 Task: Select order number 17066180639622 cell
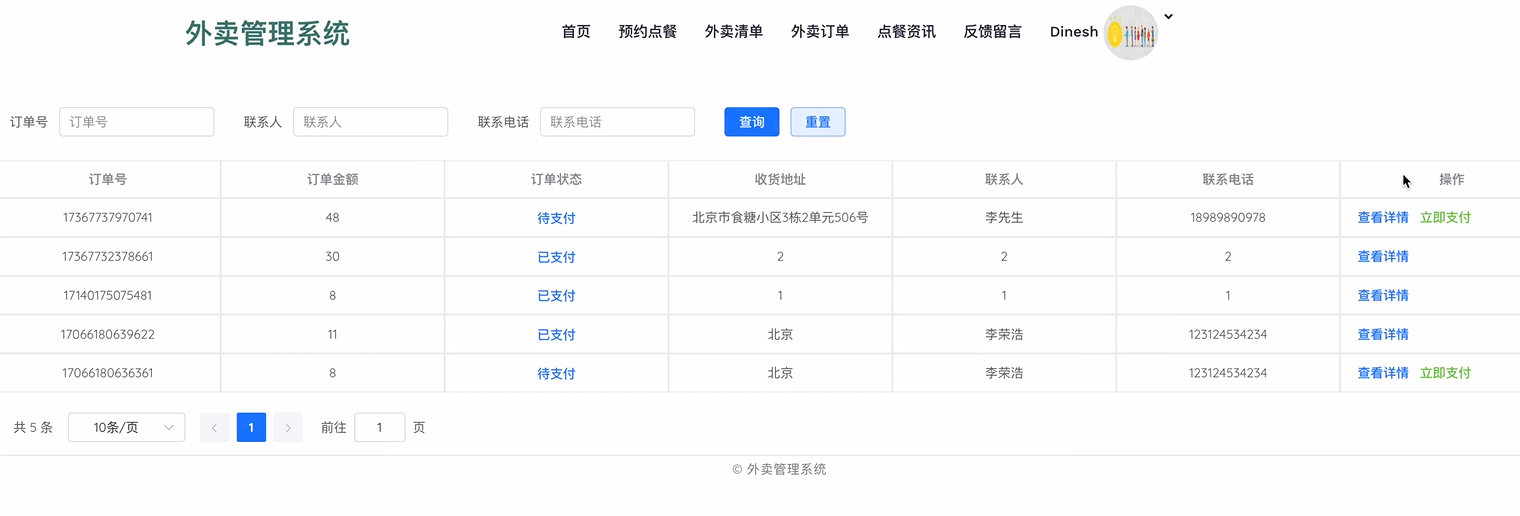coord(108,335)
